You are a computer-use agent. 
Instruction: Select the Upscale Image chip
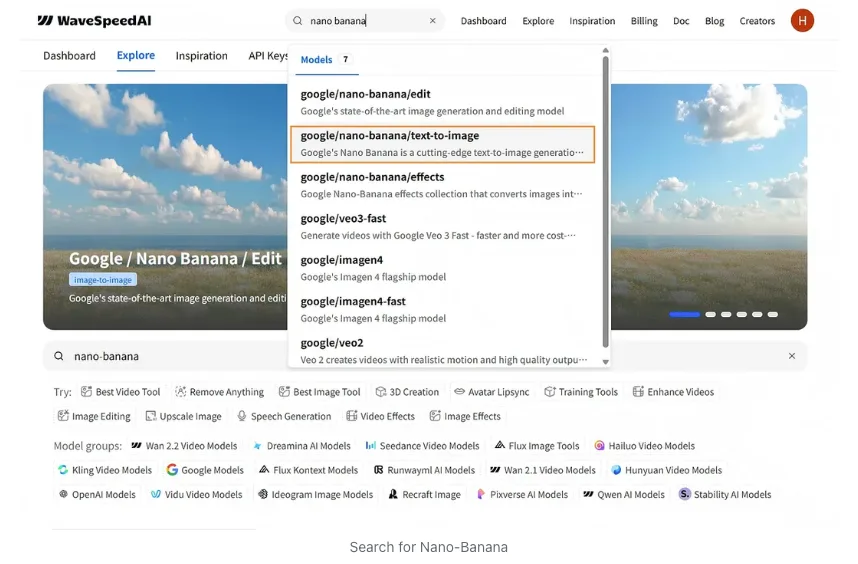(x=183, y=416)
